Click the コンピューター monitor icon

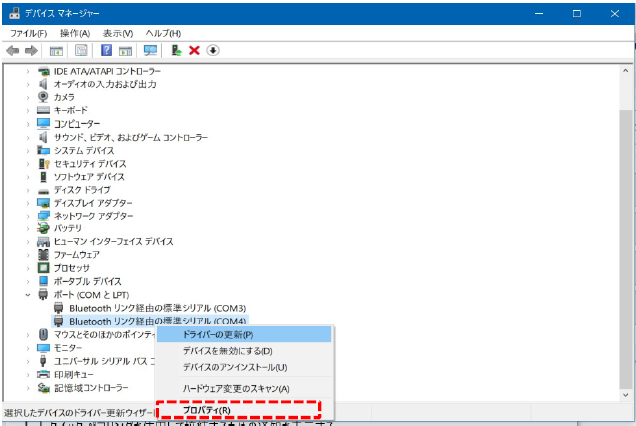(43, 123)
